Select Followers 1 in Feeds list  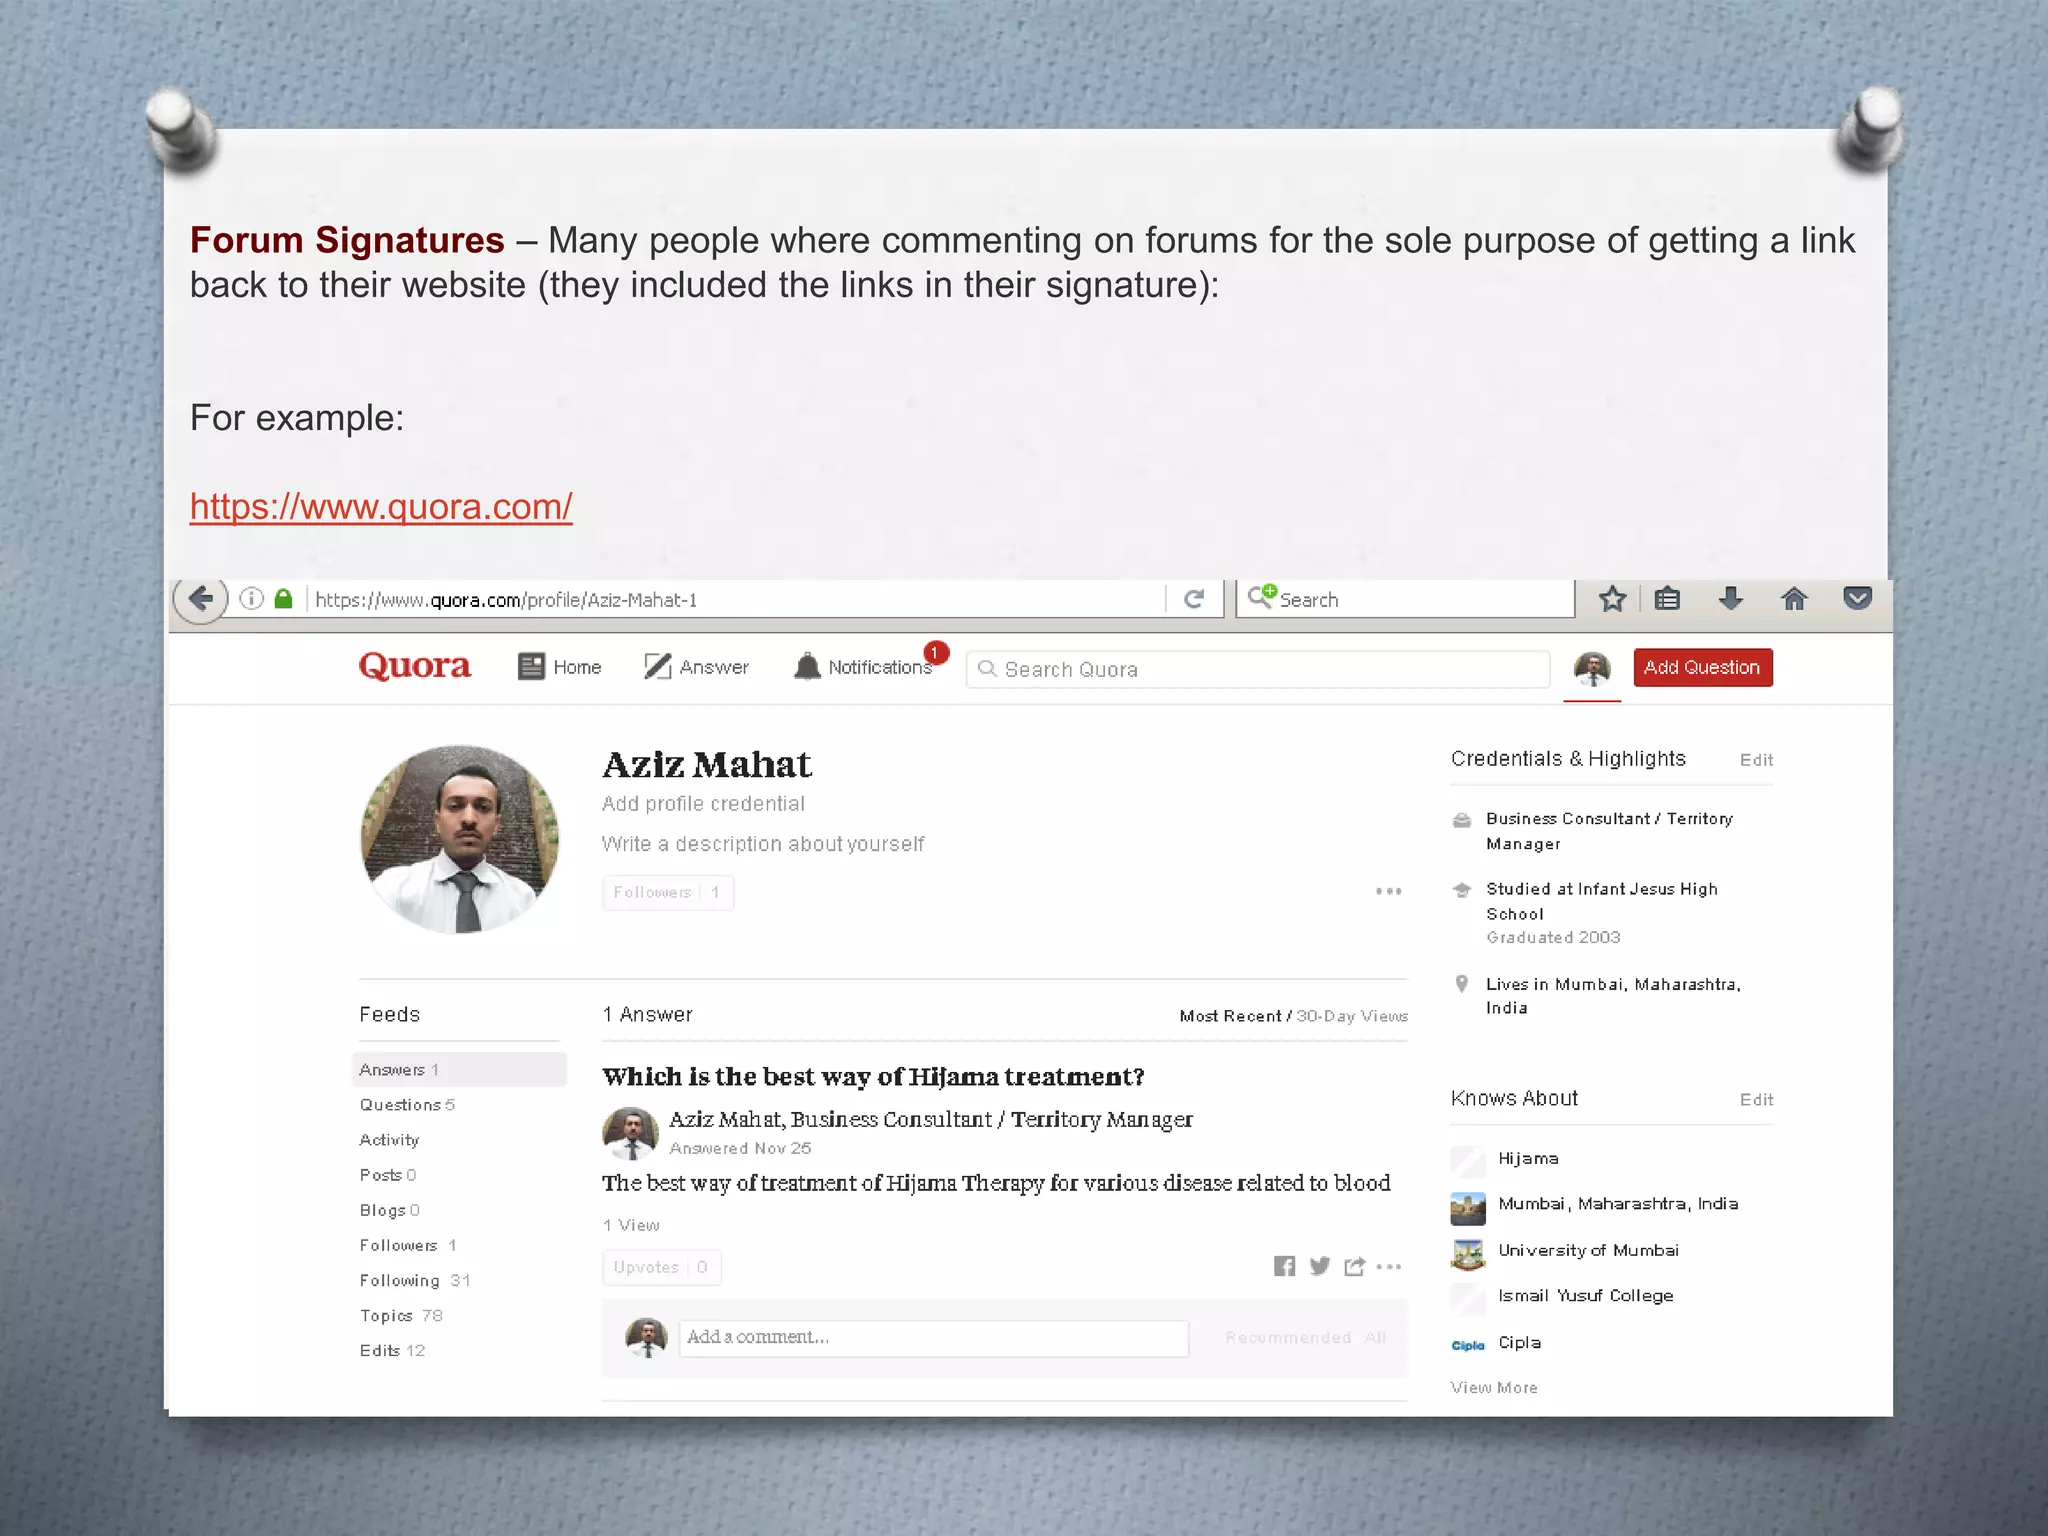point(408,1245)
